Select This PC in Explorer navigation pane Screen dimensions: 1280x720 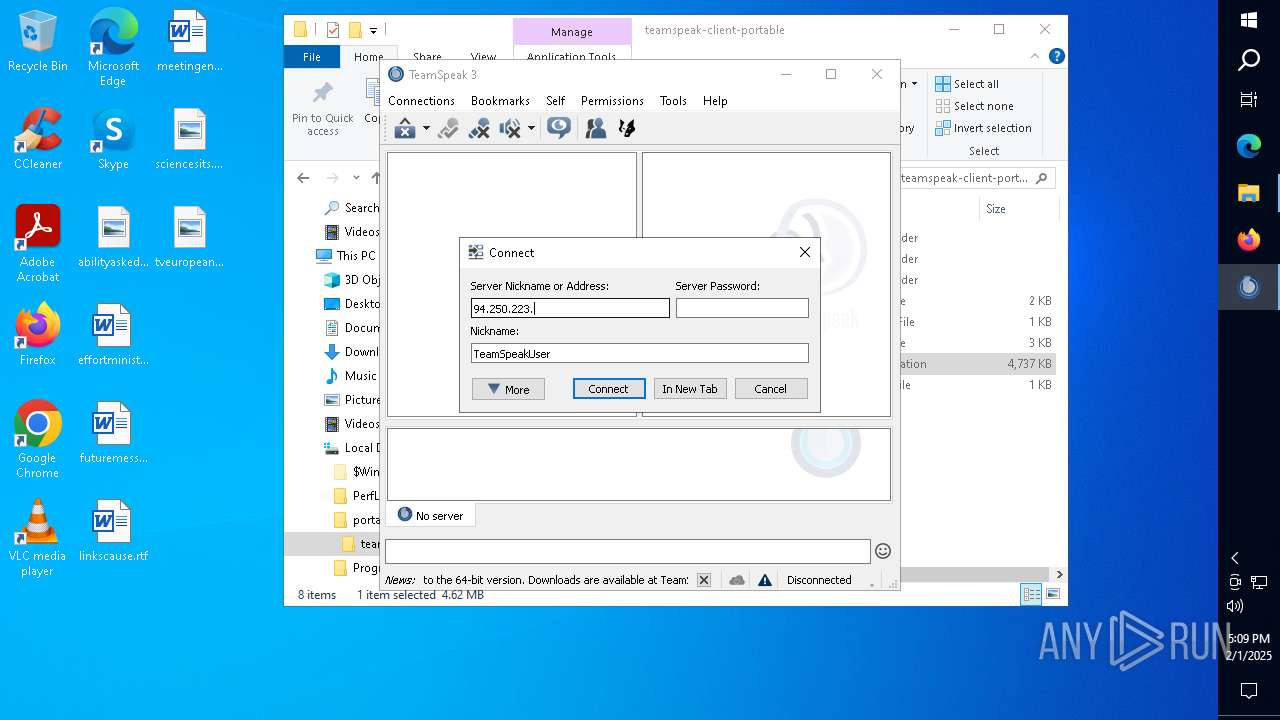(346, 256)
